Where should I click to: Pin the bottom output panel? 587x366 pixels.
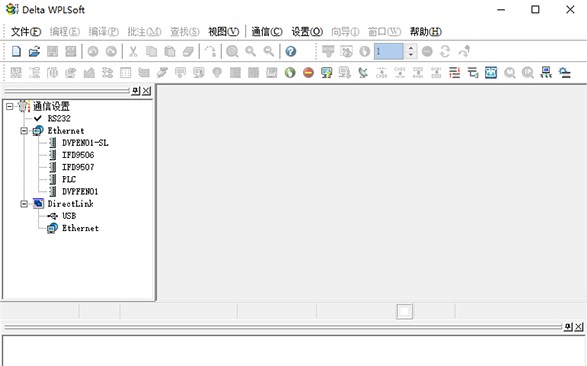coord(568,327)
